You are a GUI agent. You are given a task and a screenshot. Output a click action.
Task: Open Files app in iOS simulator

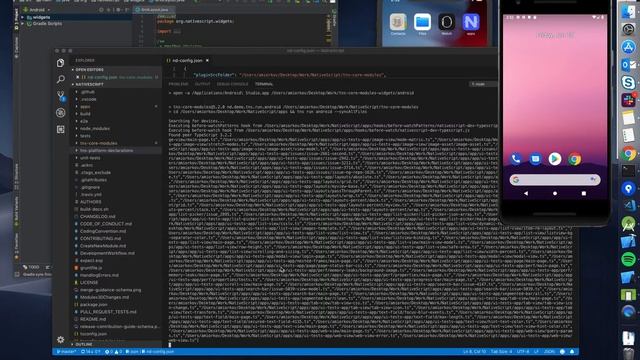click(x=422, y=22)
